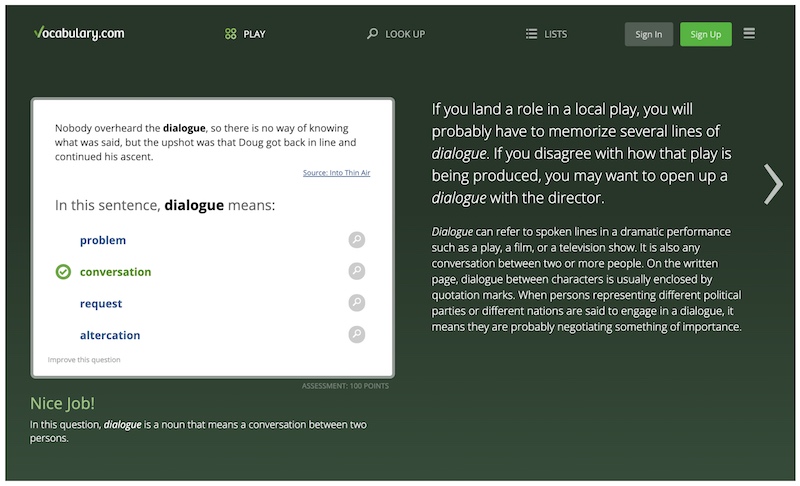Image resolution: width=800 pixels, height=486 pixels.
Task: Advance with the right chevron arrow
Action: (x=773, y=184)
